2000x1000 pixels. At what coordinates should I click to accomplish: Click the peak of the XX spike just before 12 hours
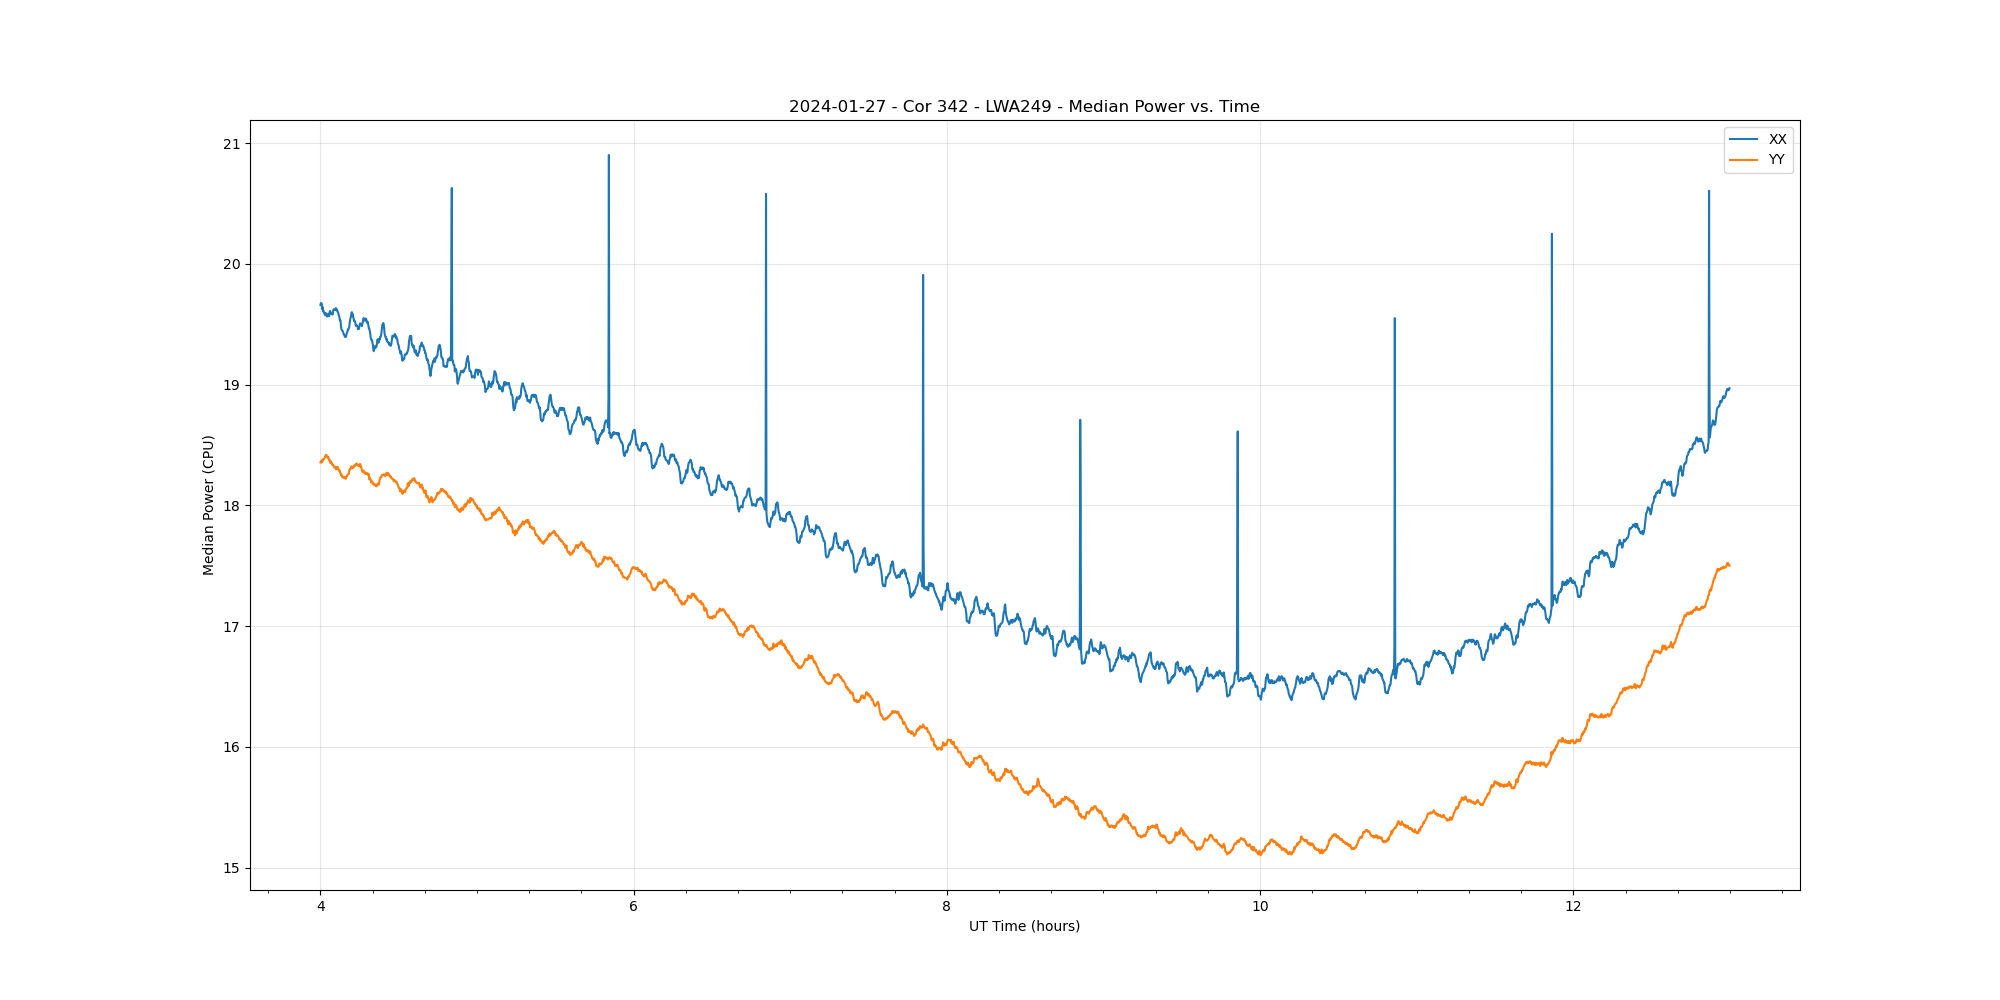point(1551,234)
